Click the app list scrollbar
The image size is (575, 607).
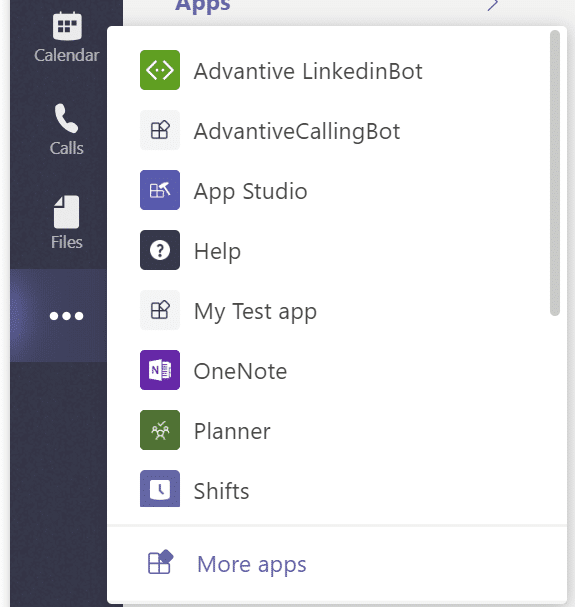[554, 173]
